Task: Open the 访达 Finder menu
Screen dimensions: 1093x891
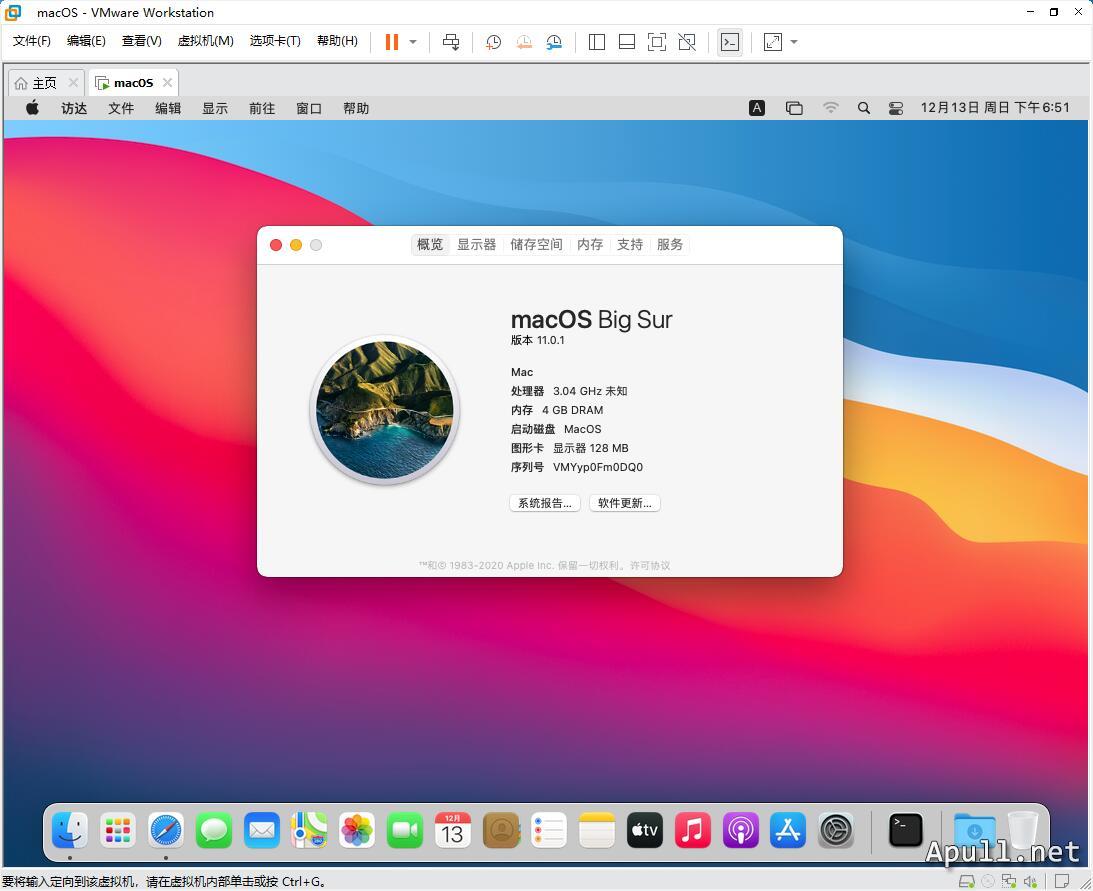Action: pyautogui.click(x=74, y=108)
